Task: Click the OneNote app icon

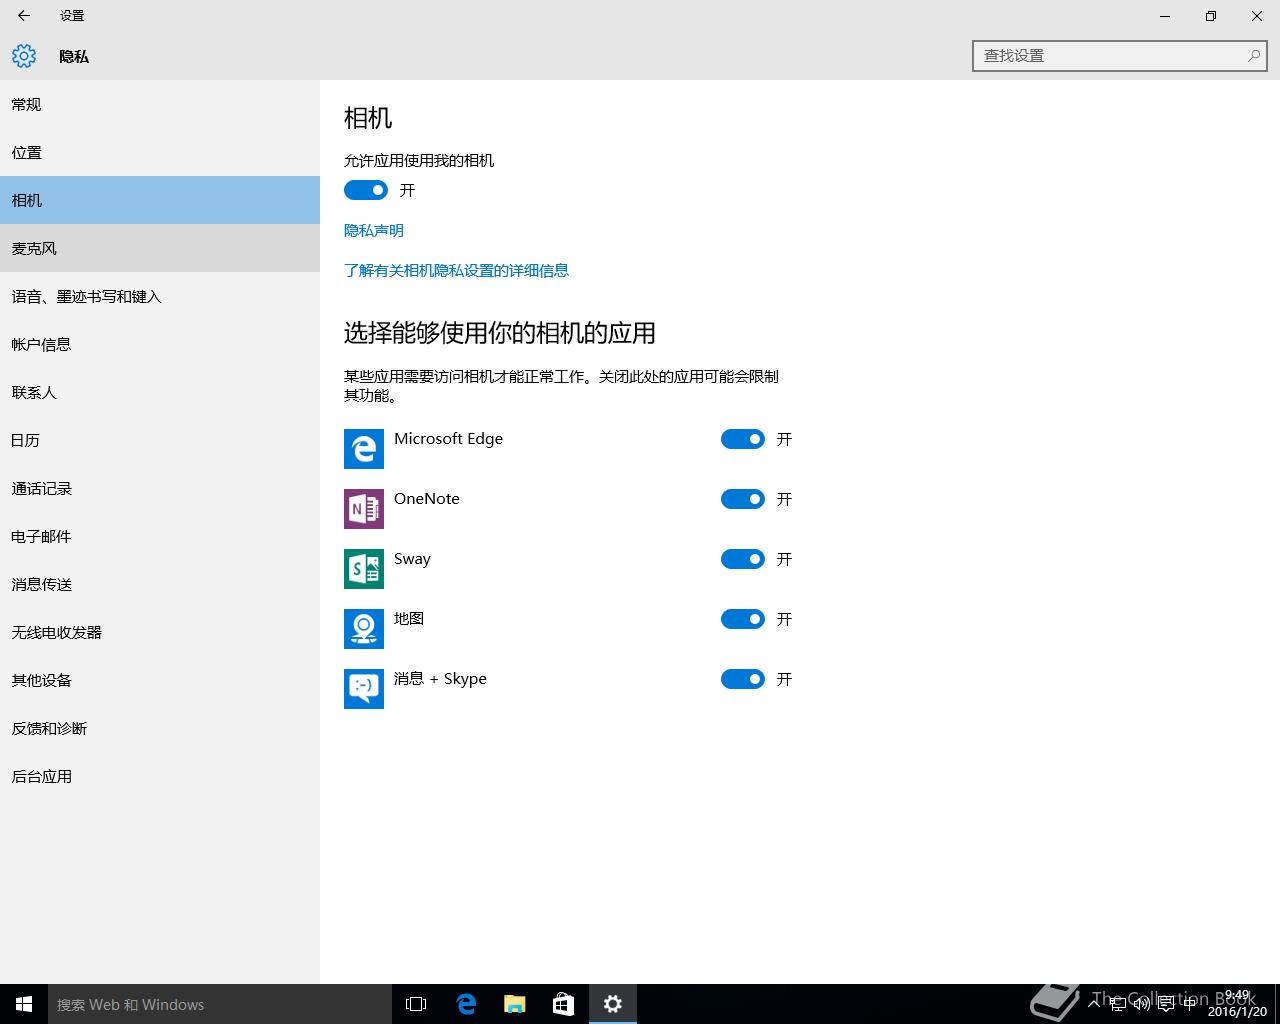Action: (364, 509)
